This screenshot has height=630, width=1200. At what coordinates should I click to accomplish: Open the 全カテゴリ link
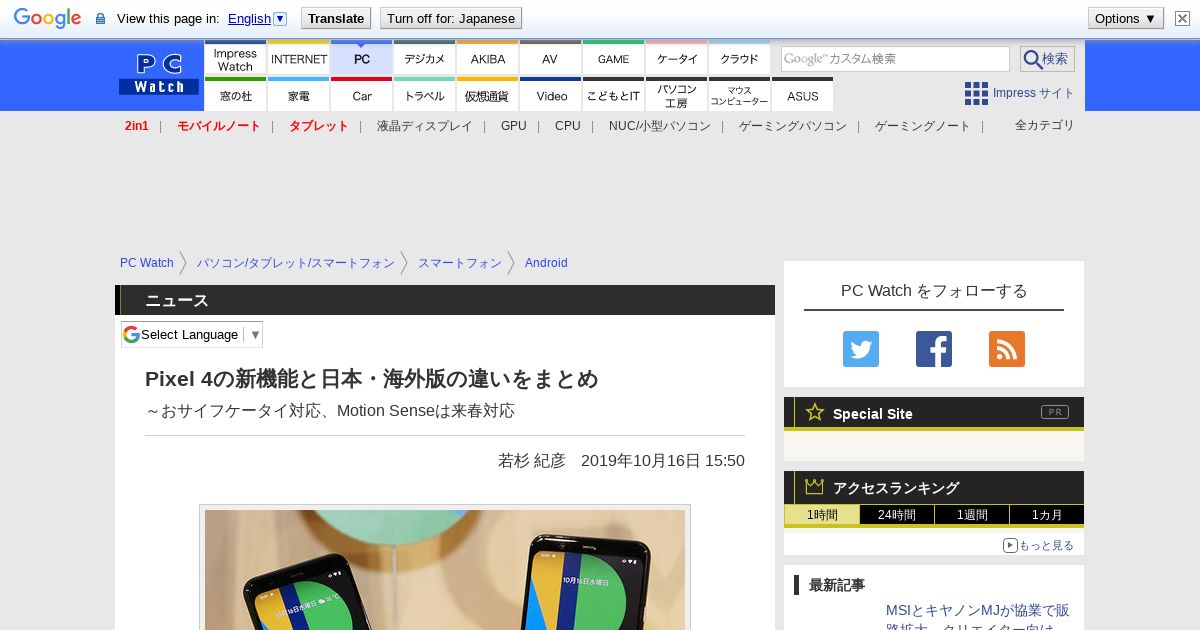coord(1045,125)
